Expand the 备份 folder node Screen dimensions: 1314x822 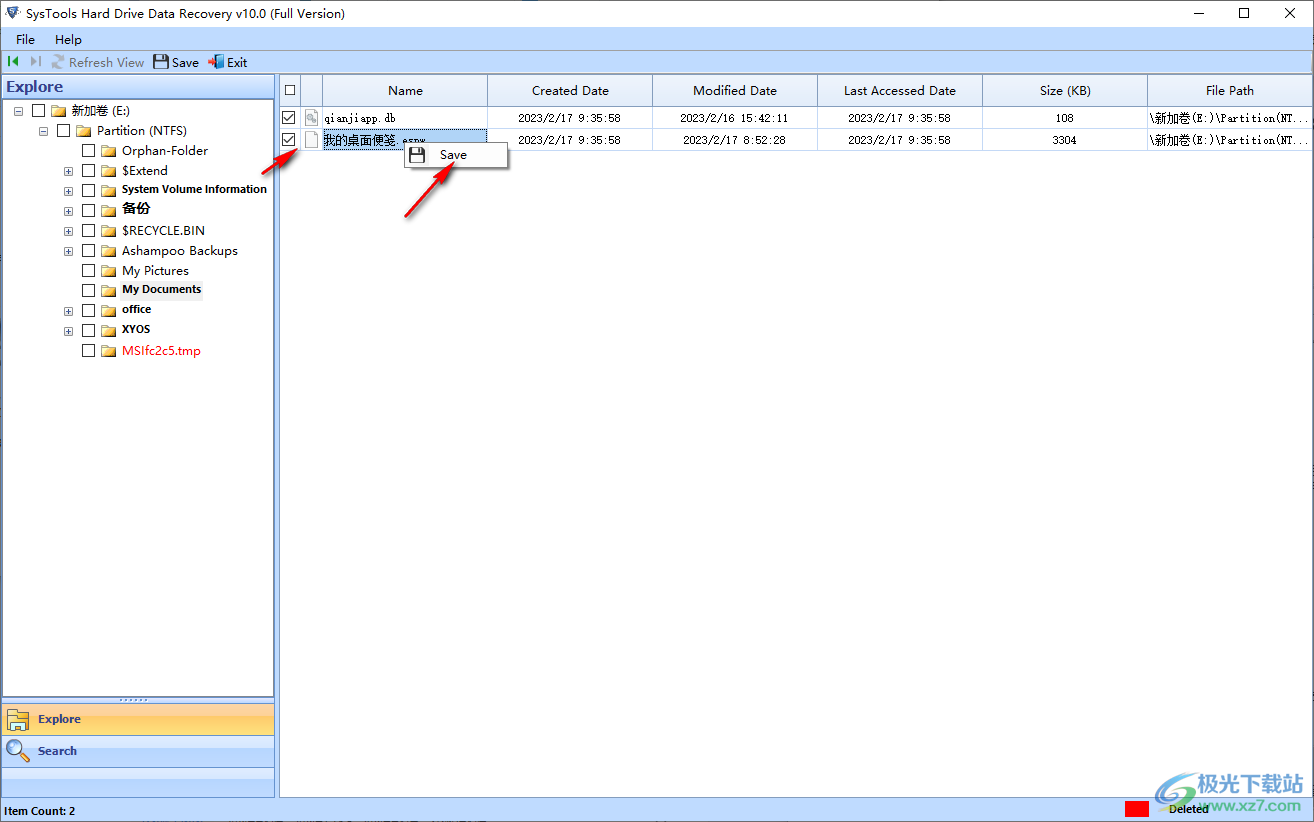[x=69, y=210]
